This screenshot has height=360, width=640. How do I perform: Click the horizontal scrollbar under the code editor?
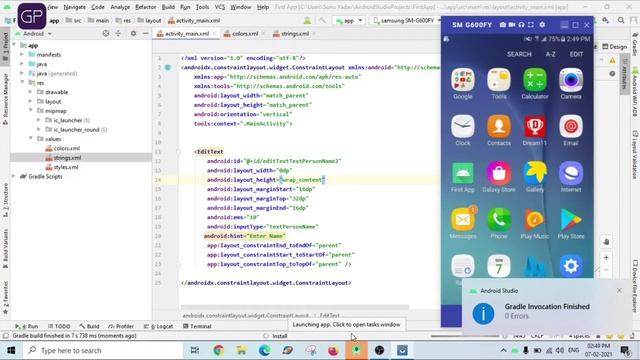pyautogui.click(x=295, y=307)
